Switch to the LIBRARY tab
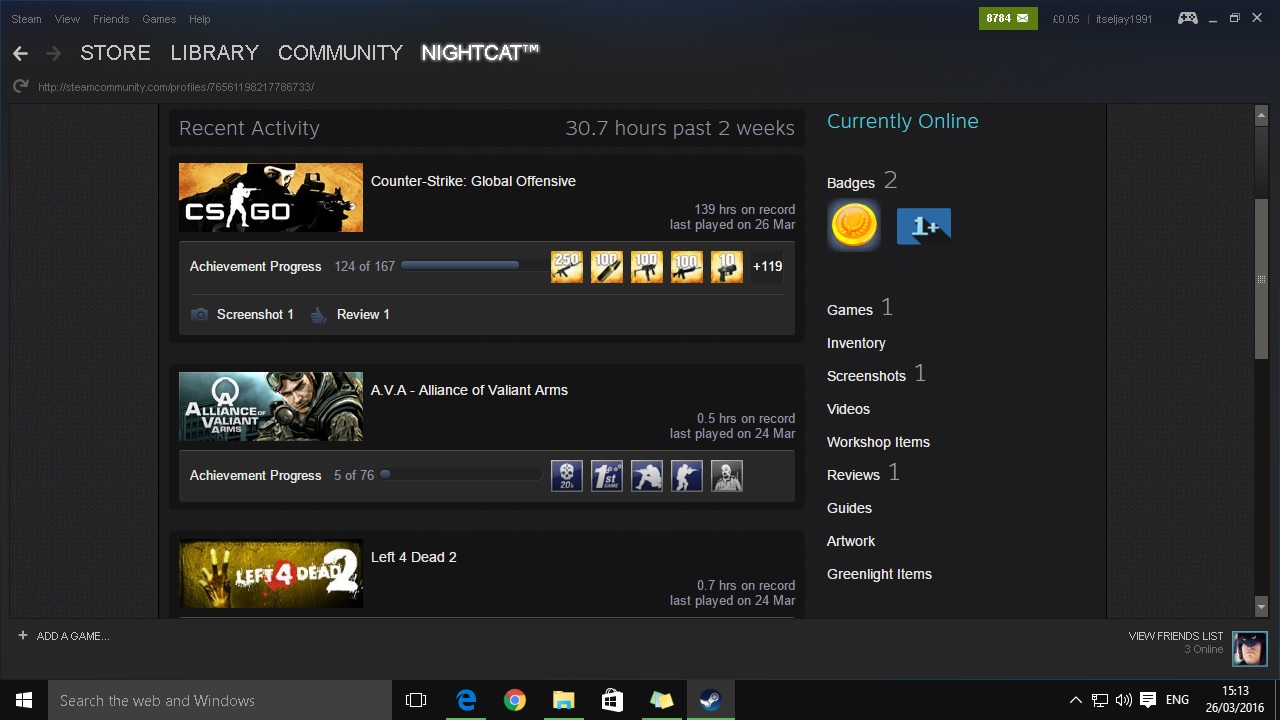 coord(214,53)
